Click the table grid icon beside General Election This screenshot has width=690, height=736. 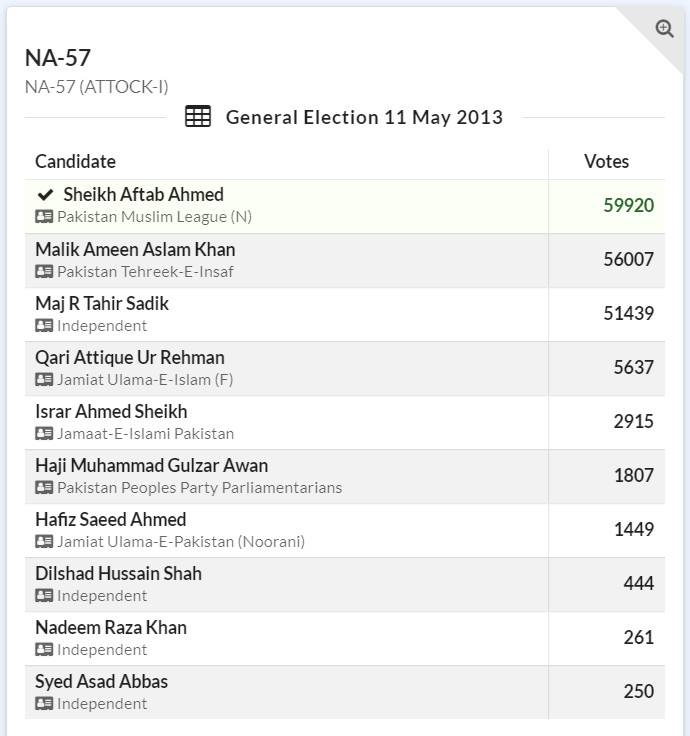[x=198, y=117]
